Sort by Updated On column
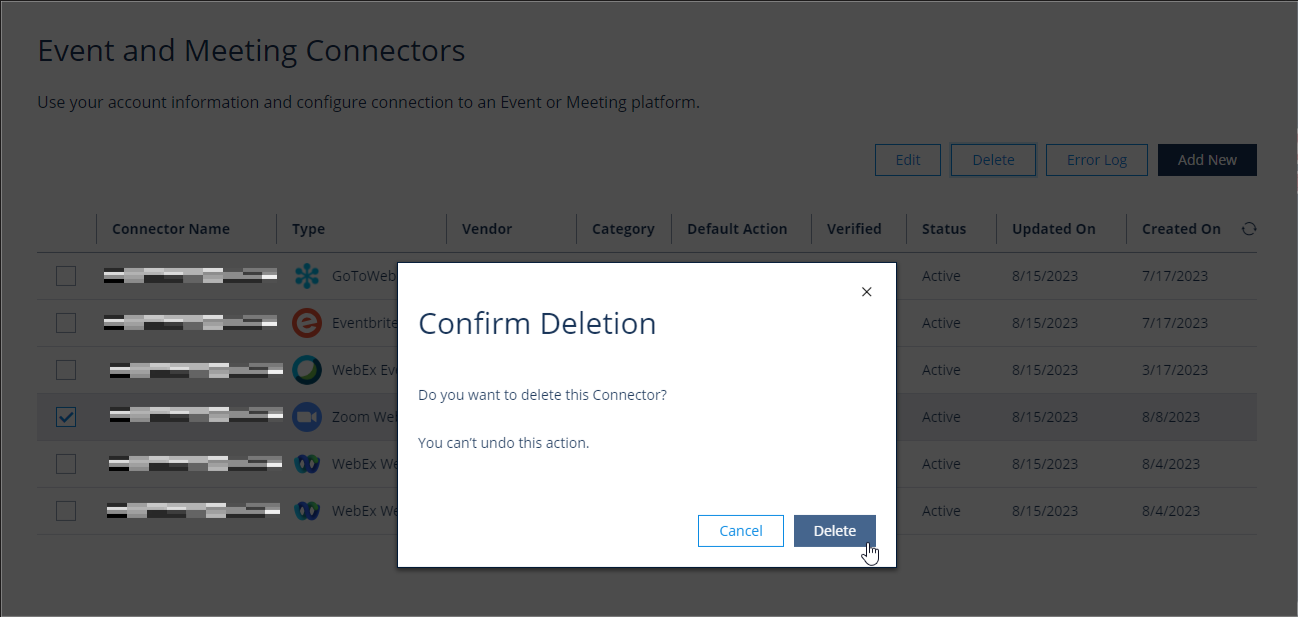The height and width of the screenshot is (617, 1298). click(1053, 229)
